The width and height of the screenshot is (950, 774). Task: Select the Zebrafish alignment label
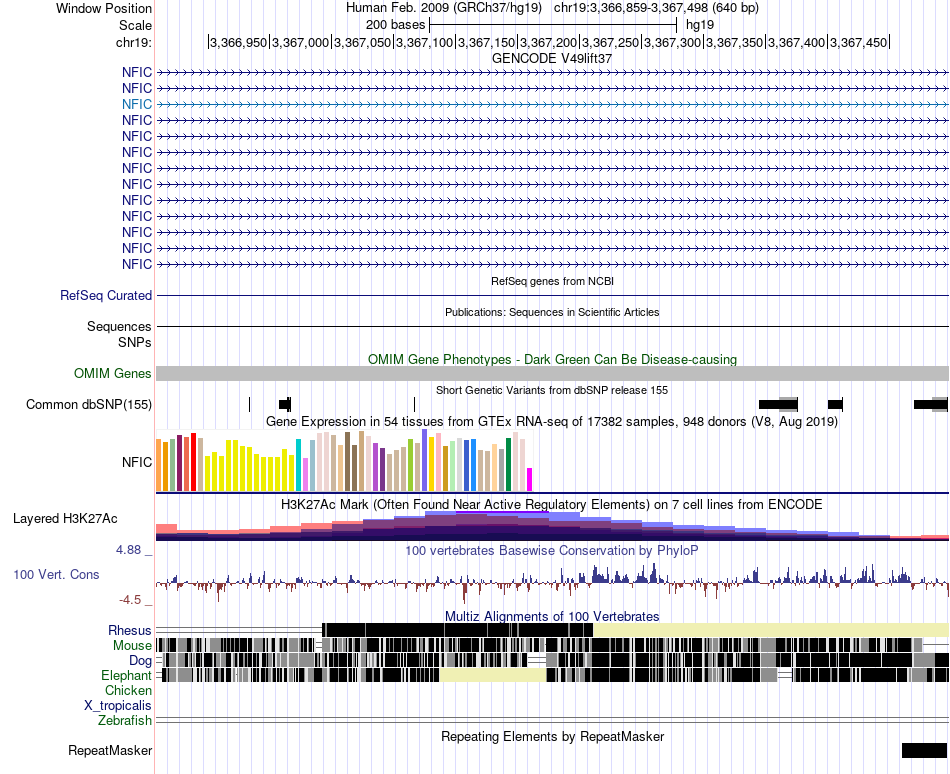coord(125,721)
